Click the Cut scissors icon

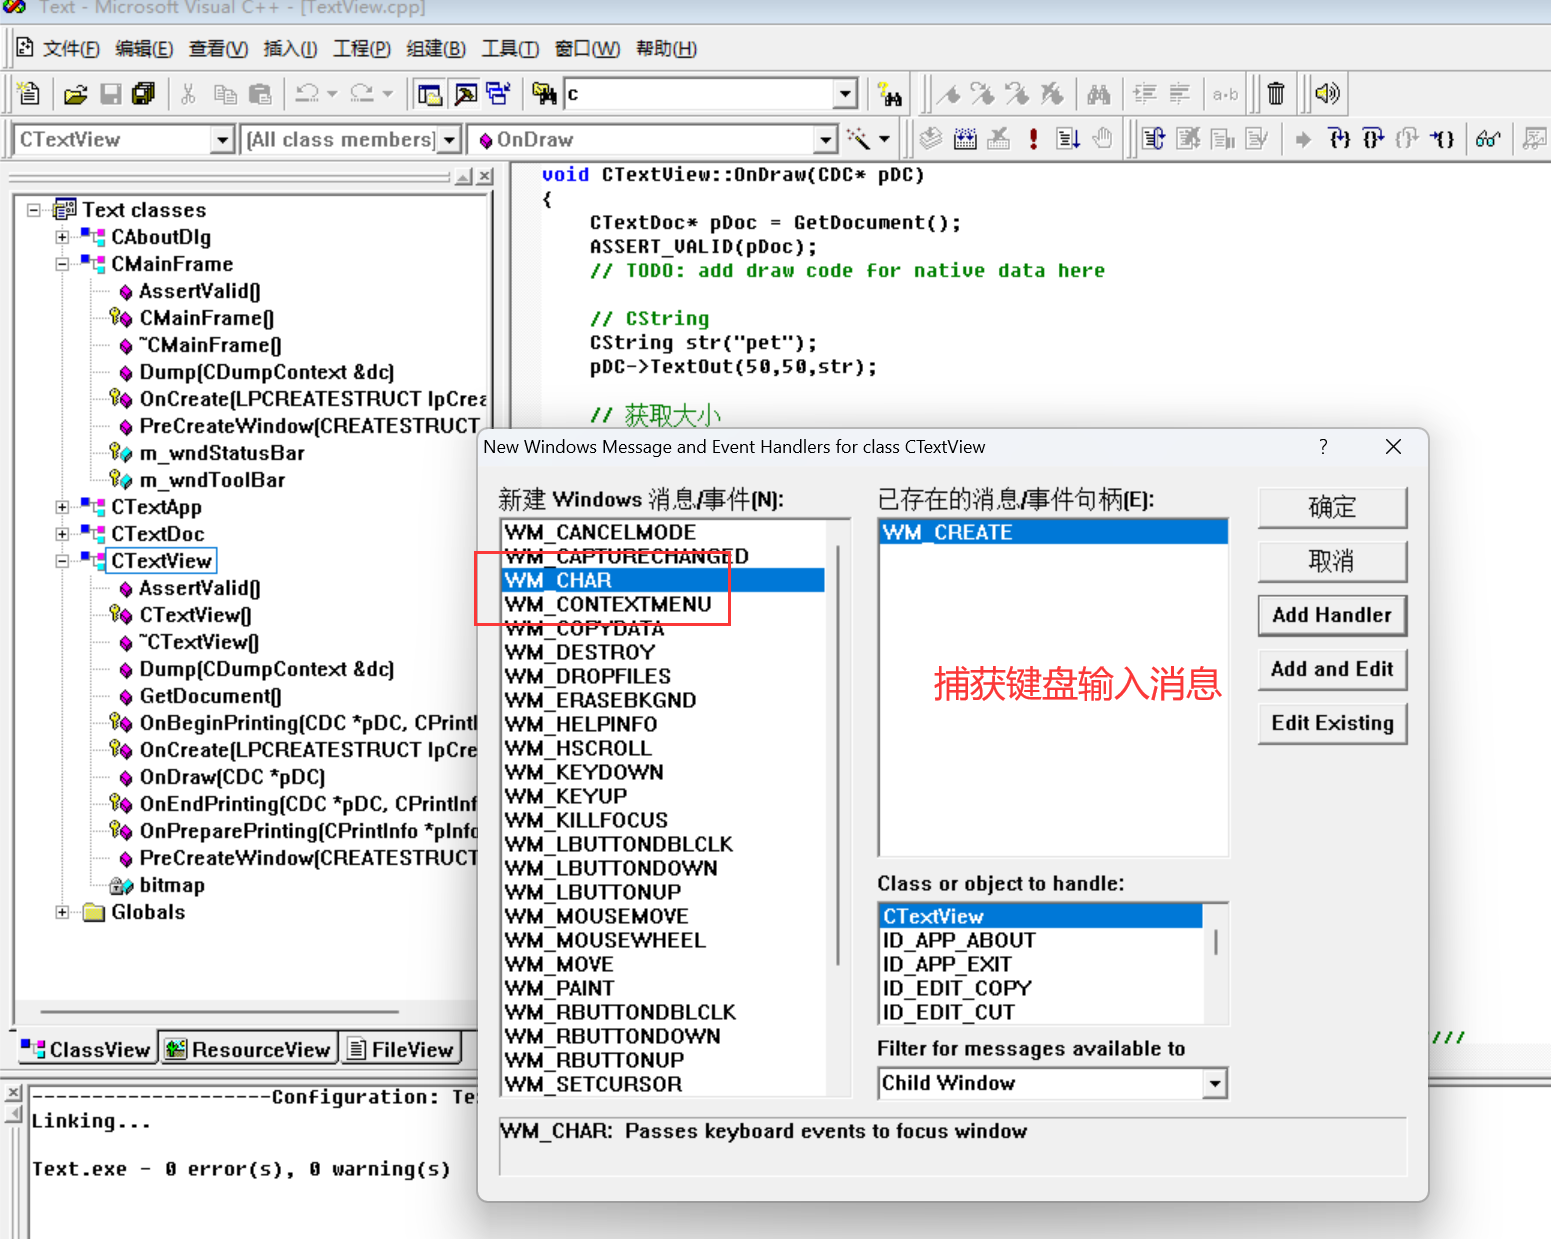click(188, 94)
